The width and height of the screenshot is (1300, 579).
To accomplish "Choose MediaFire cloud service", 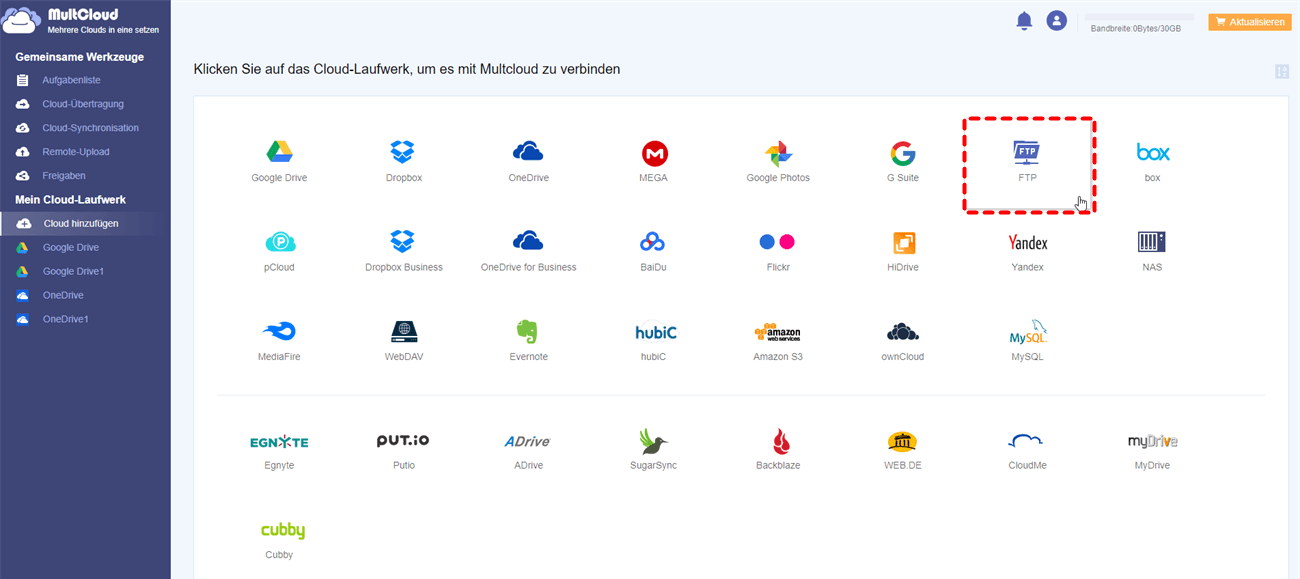I will (279, 332).
